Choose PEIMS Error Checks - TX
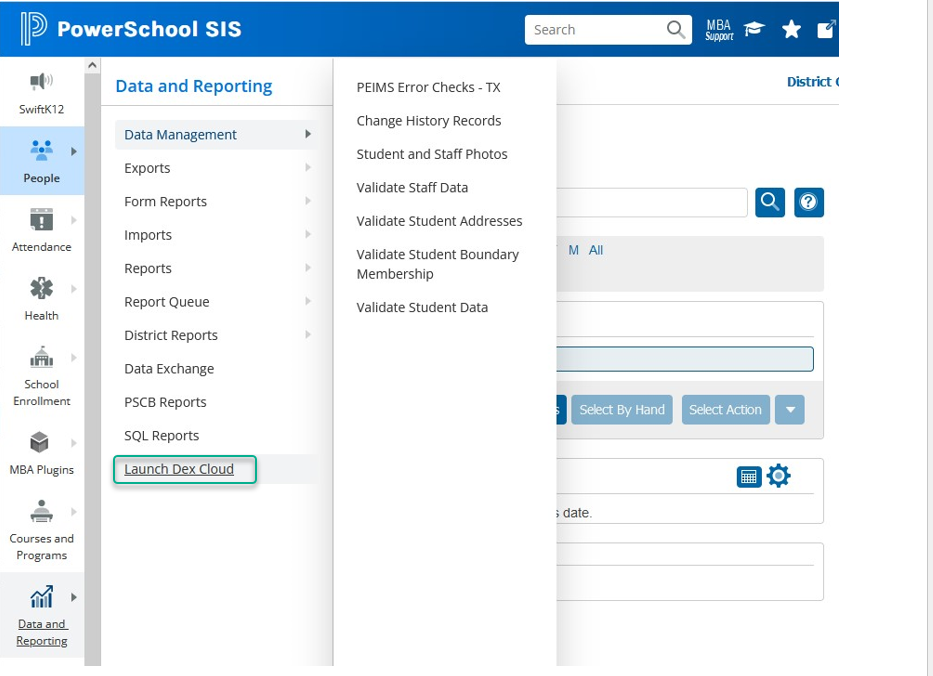 428,87
